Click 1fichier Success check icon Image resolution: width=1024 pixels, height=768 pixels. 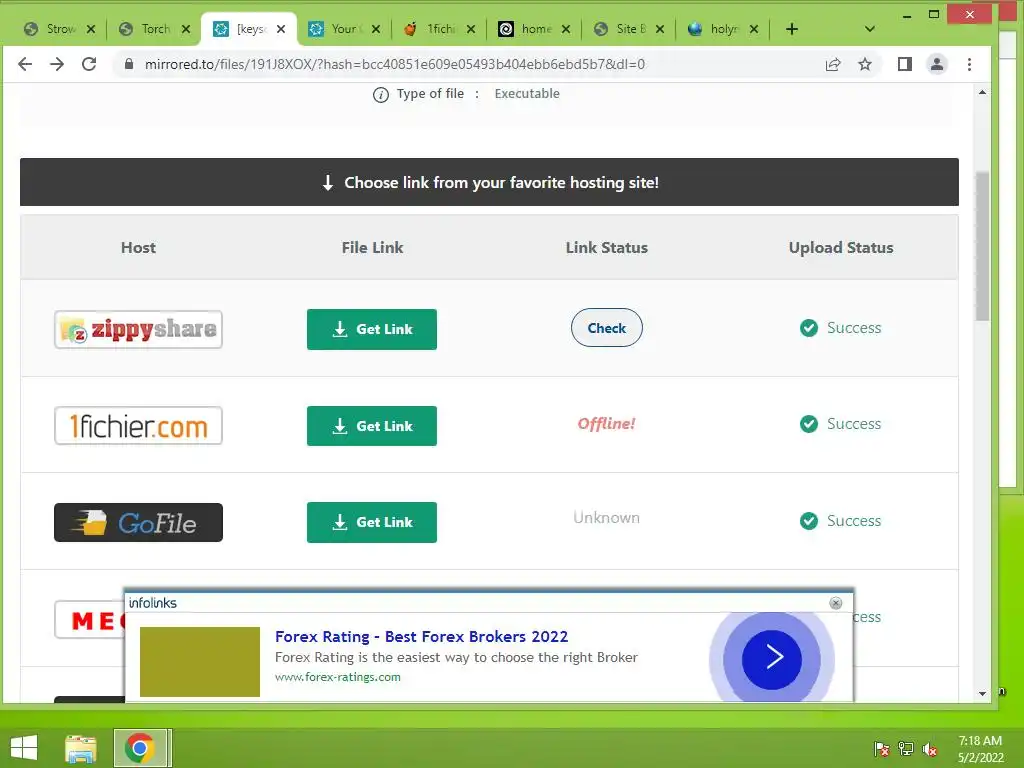(808, 424)
